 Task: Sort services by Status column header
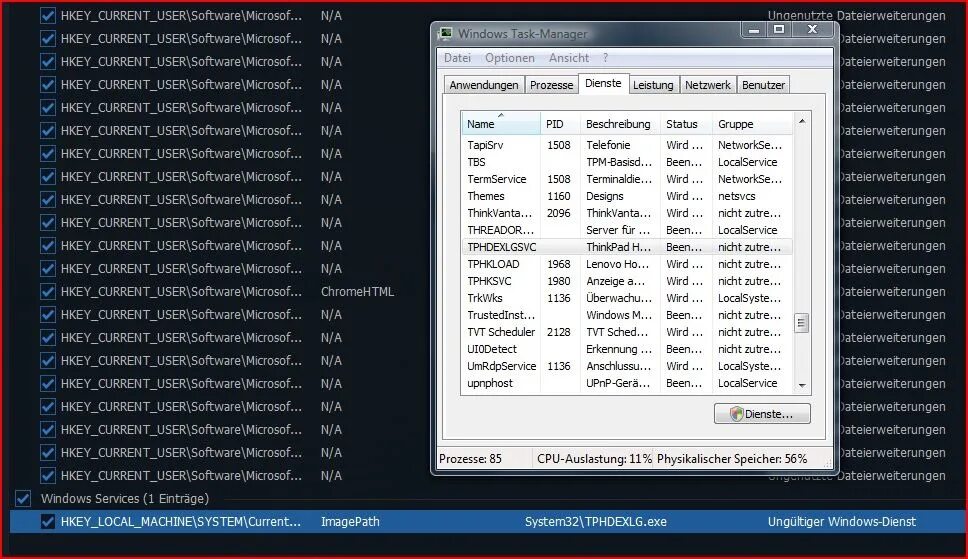pos(686,124)
